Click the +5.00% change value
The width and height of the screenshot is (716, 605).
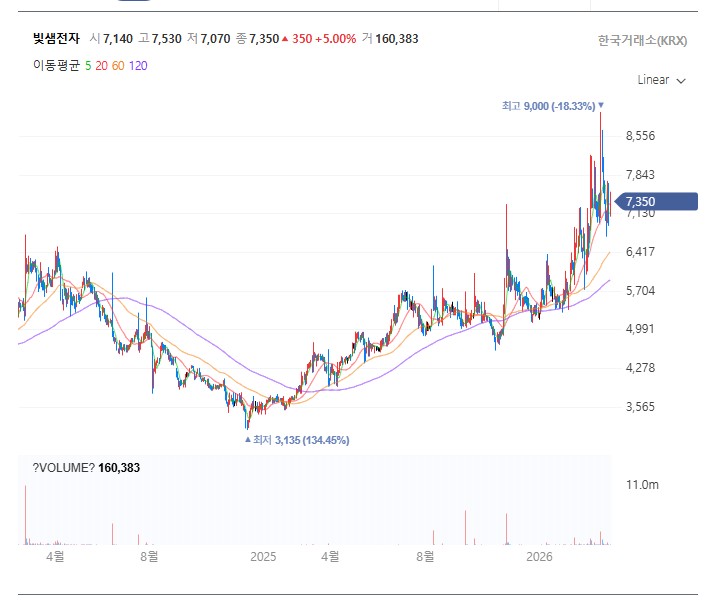click(x=336, y=39)
